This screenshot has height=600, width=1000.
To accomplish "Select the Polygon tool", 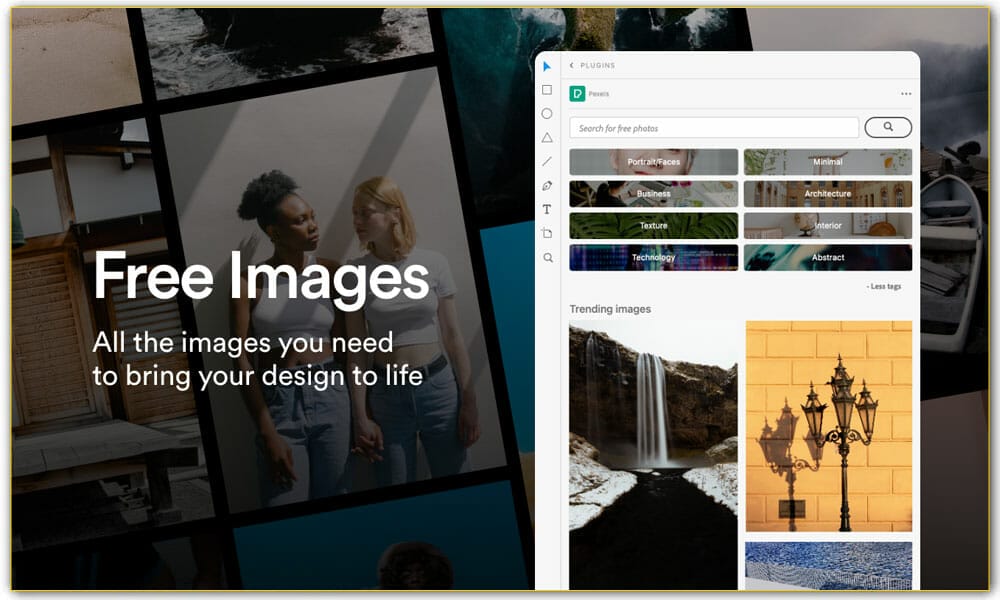I will (547, 138).
